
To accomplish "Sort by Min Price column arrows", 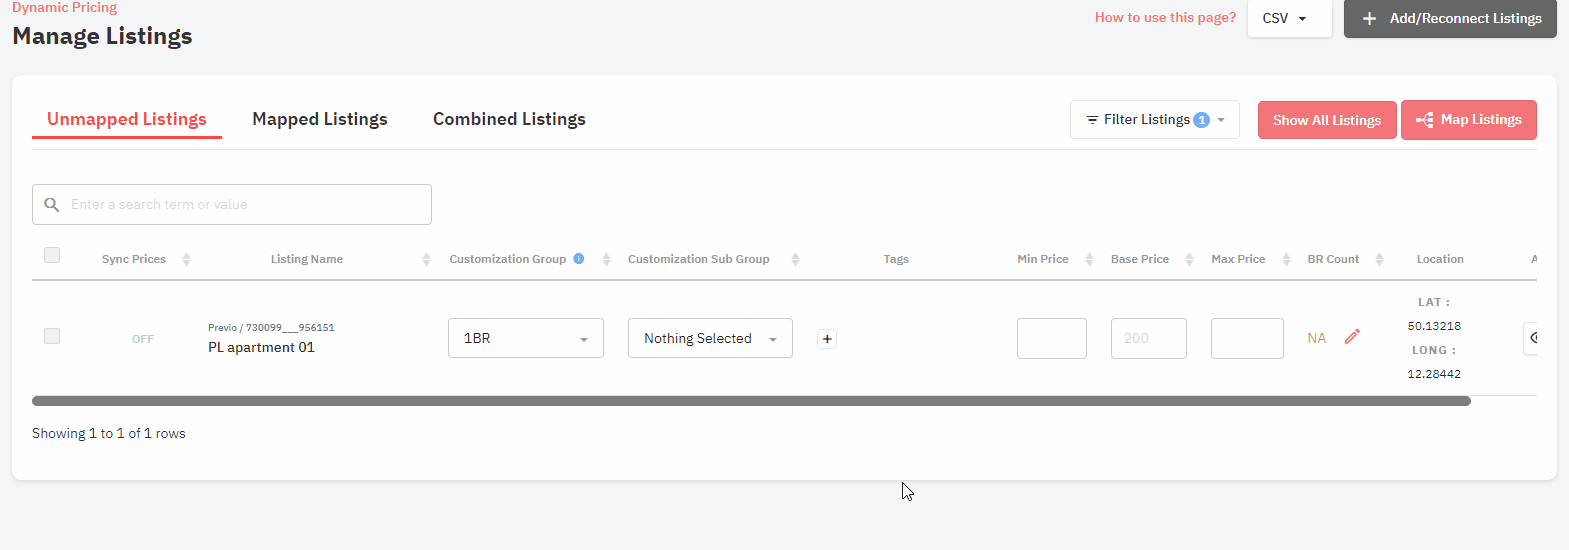I will [1089, 259].
